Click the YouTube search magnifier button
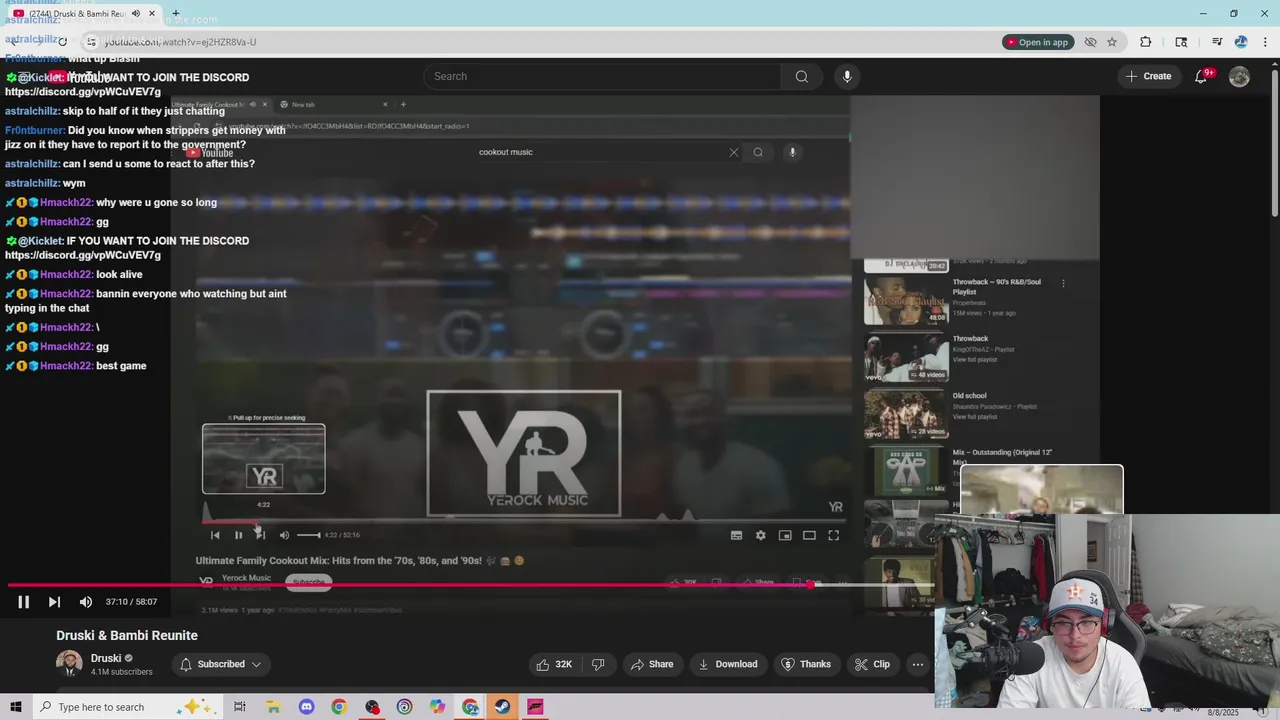This screenshot has height=720, width=1280. [801, 76]
